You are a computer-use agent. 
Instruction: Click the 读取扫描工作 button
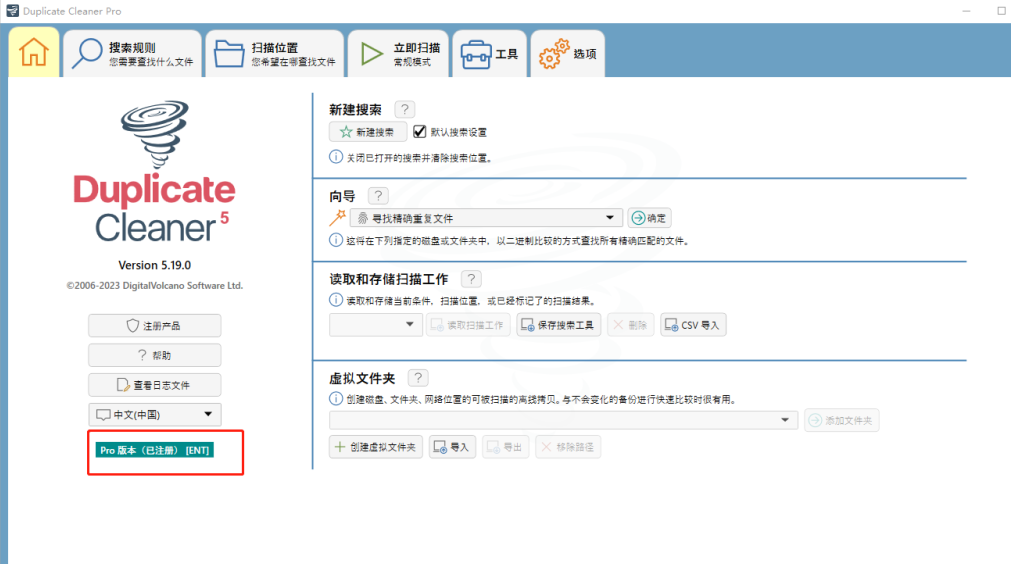tap(468, 325)
